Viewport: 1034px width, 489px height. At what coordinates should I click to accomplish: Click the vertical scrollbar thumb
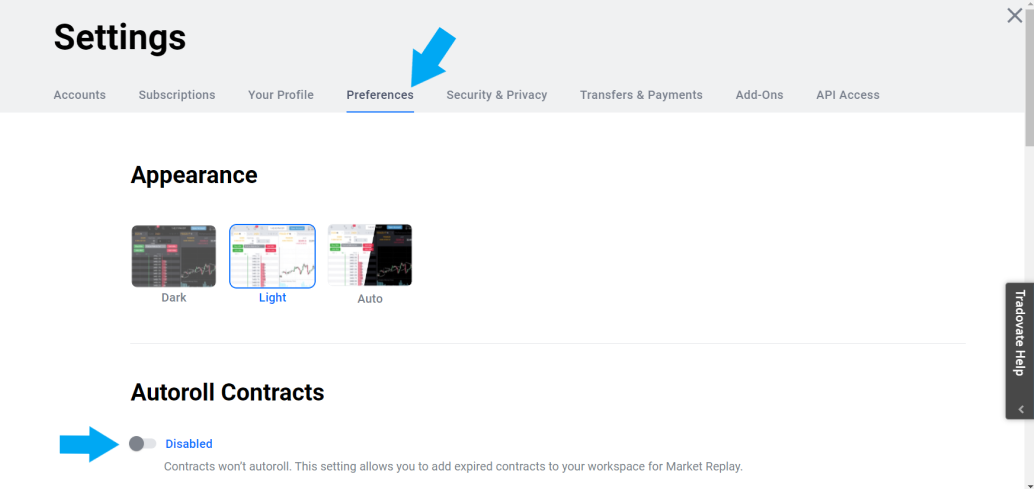1029,72
